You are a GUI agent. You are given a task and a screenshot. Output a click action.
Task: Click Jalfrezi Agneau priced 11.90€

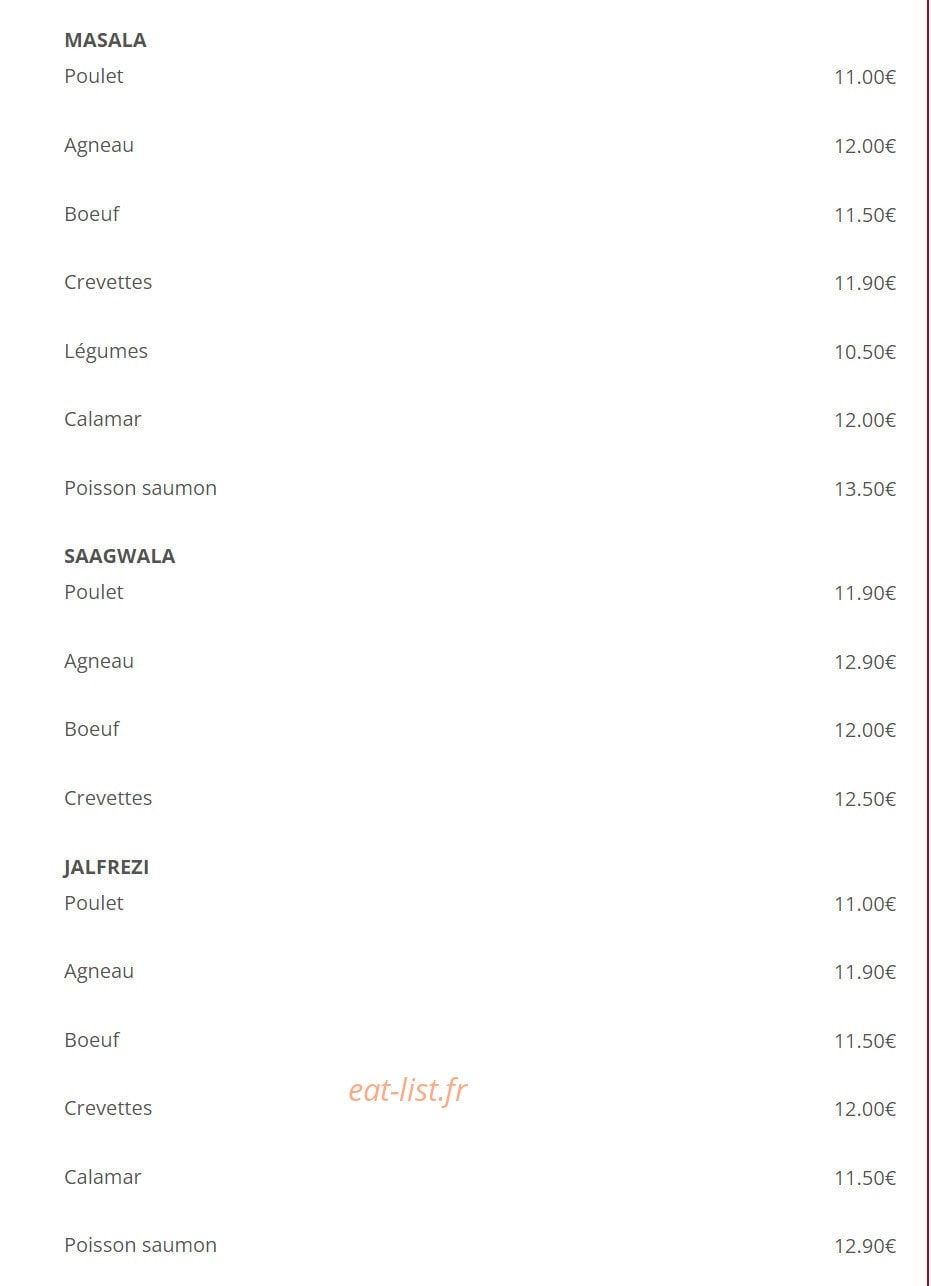pyautogui.click(x=99, y=971)
